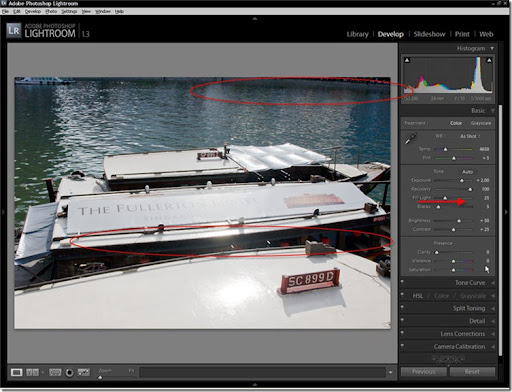Open the As Shot white balance dropdown

coord(470,136)
